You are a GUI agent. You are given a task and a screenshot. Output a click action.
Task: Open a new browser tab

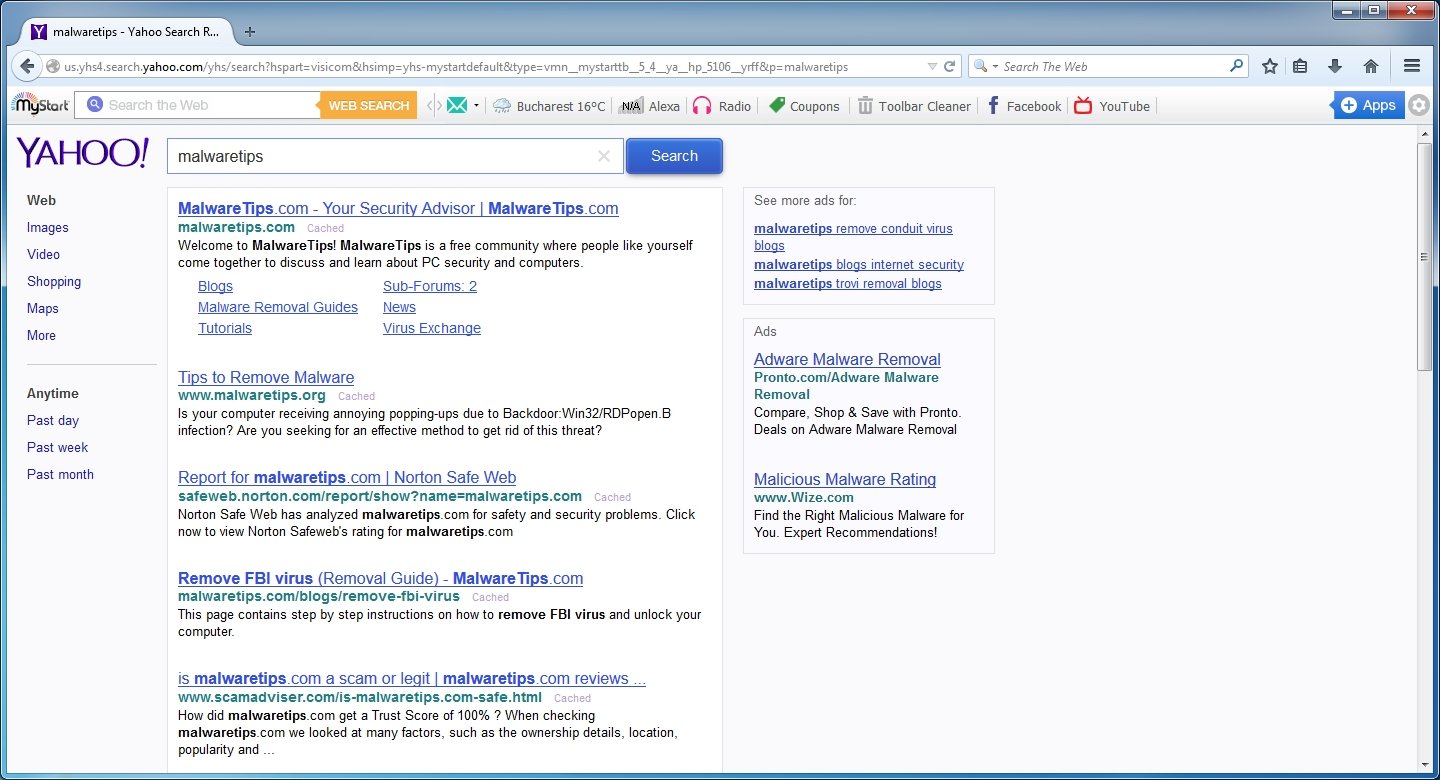click(250, 31)
